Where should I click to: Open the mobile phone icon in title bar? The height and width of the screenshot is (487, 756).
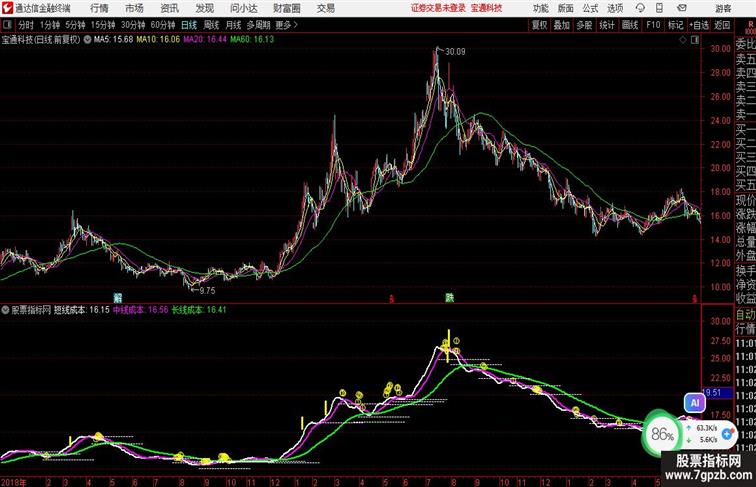click(x=659, y=8)
